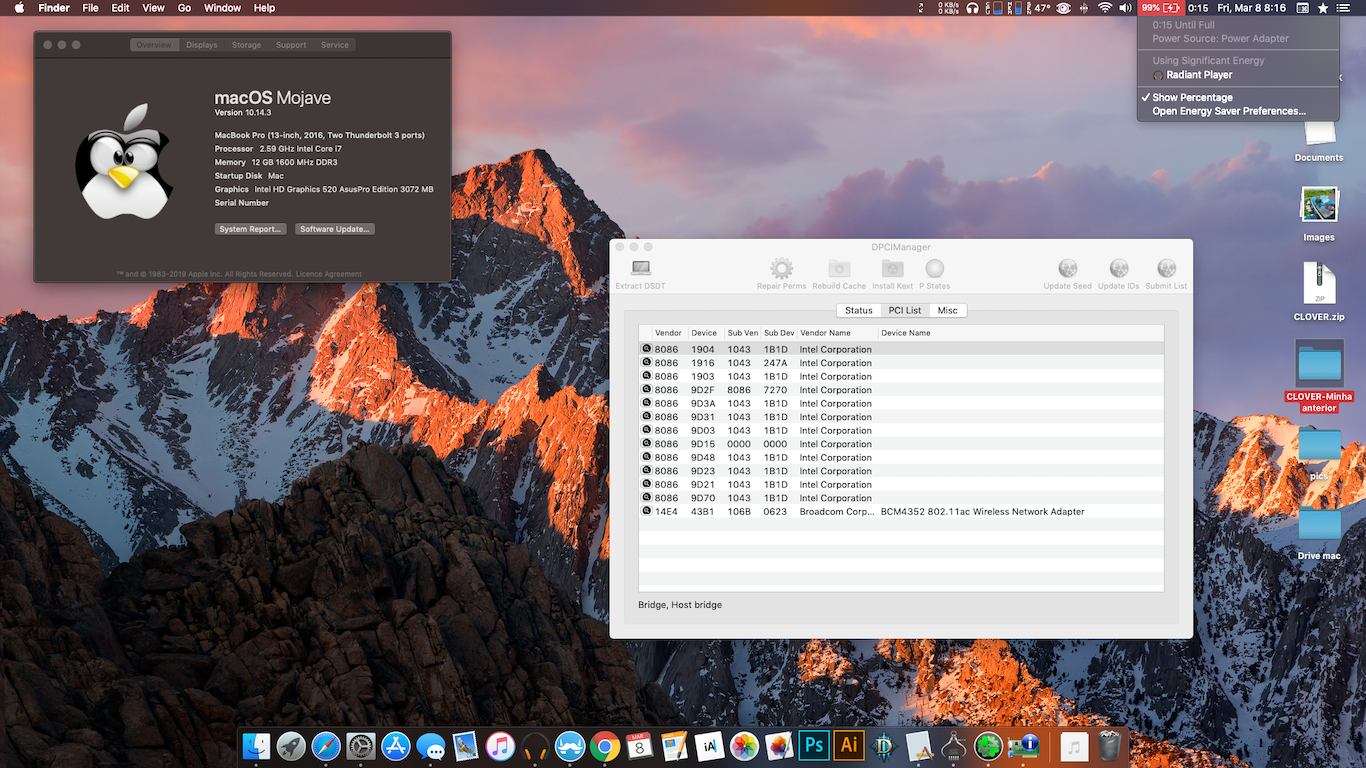Viewport: 1366px width, 768px height.
Task: Open the headphones menu bar extra
Action: [x=972, y=8]
